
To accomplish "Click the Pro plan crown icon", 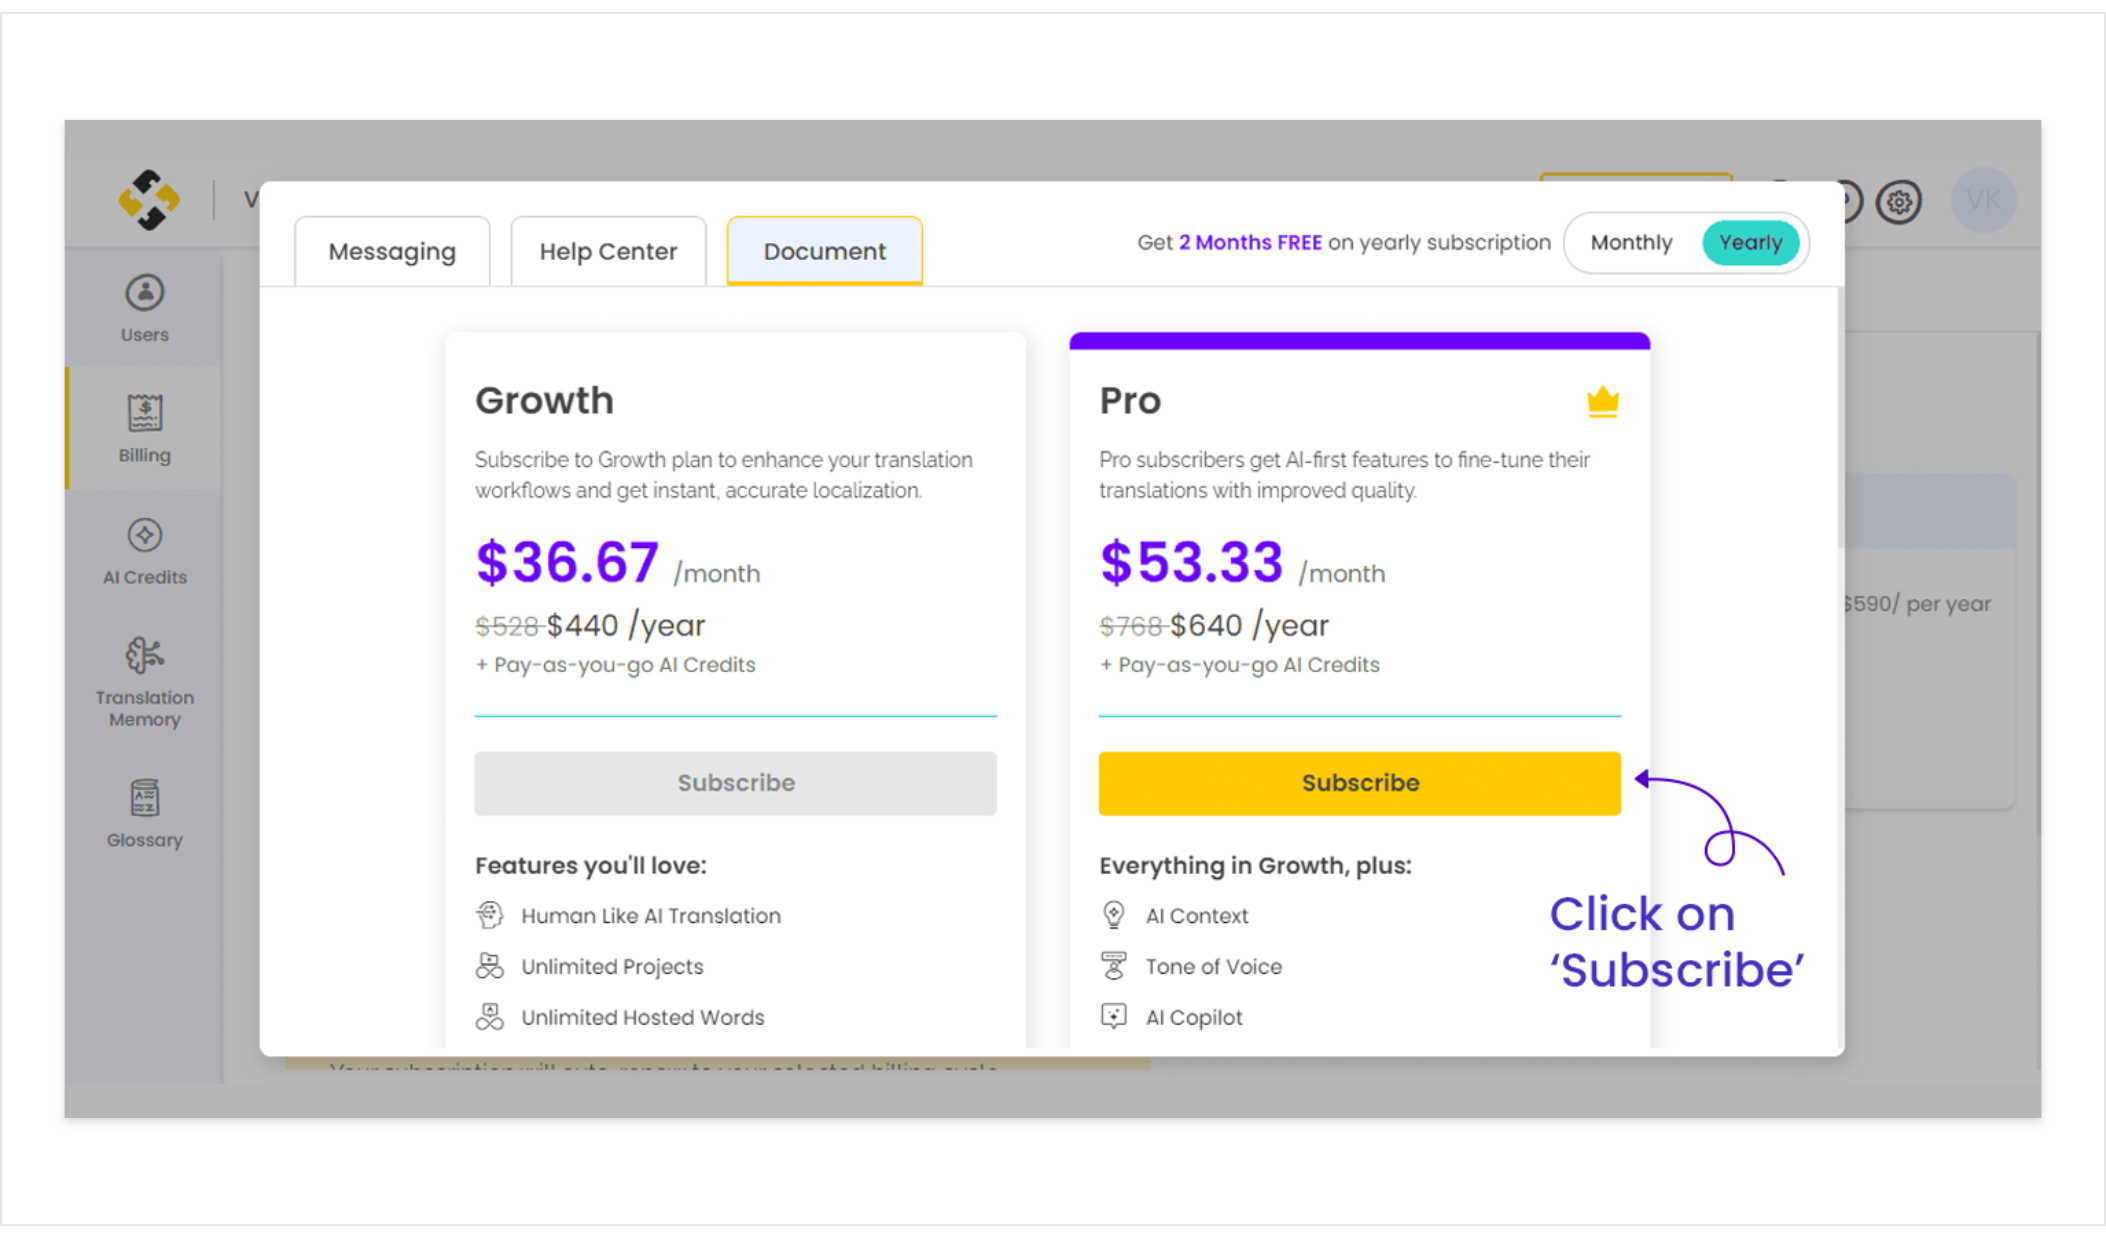I will (x=1603, y=402).
